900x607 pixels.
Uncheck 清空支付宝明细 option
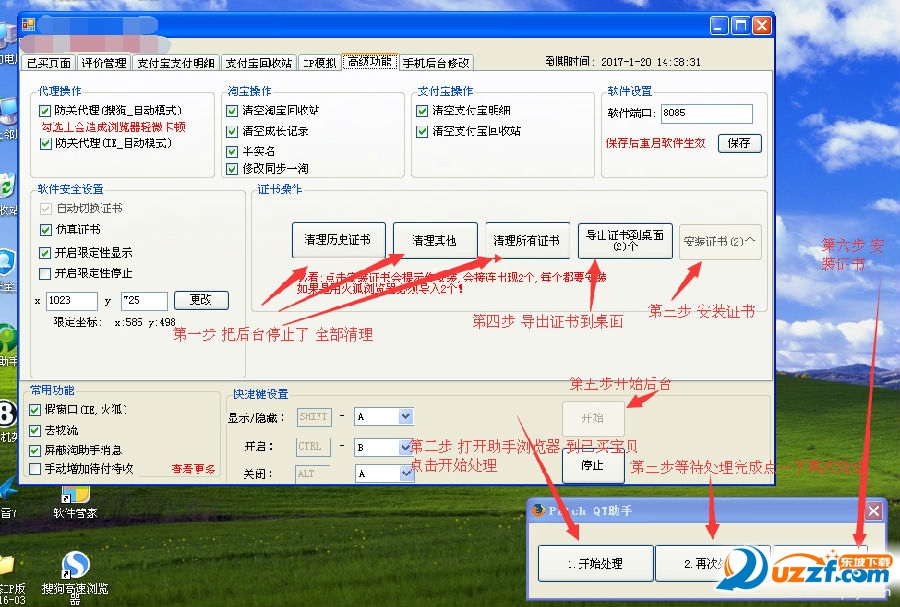pyautogui.click(x=422, y=111)
